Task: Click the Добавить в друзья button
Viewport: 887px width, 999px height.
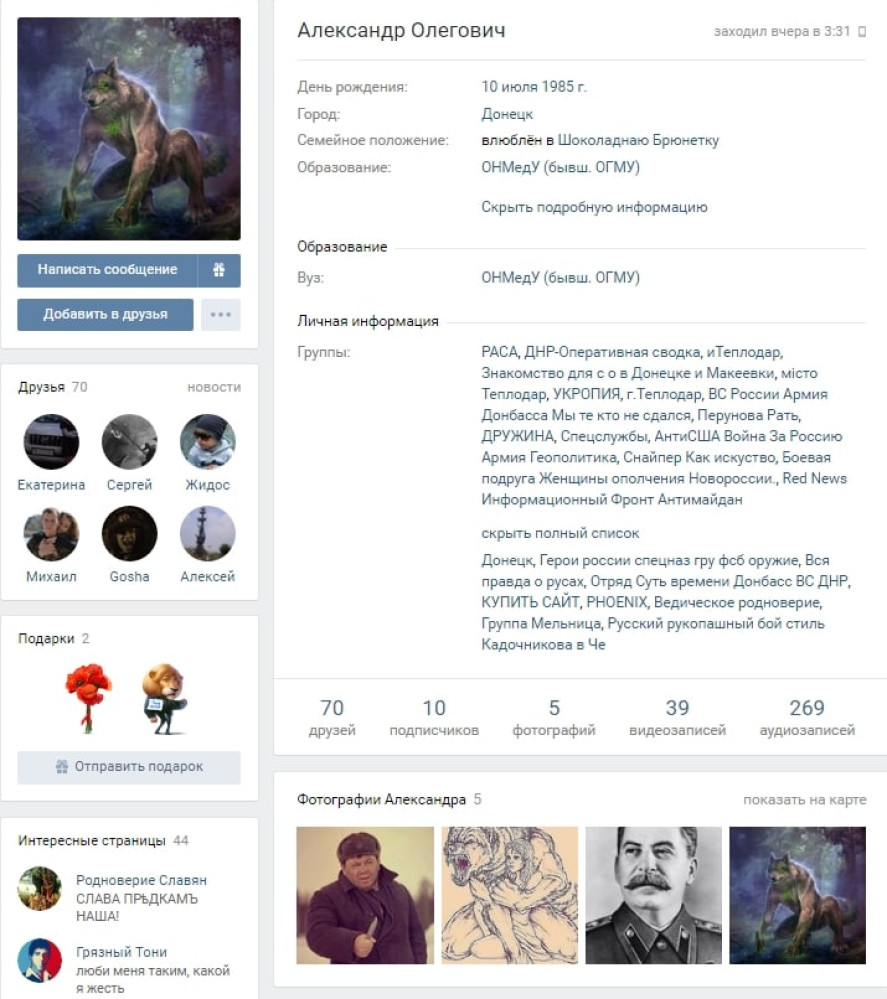Action: [x=105, y=315]
